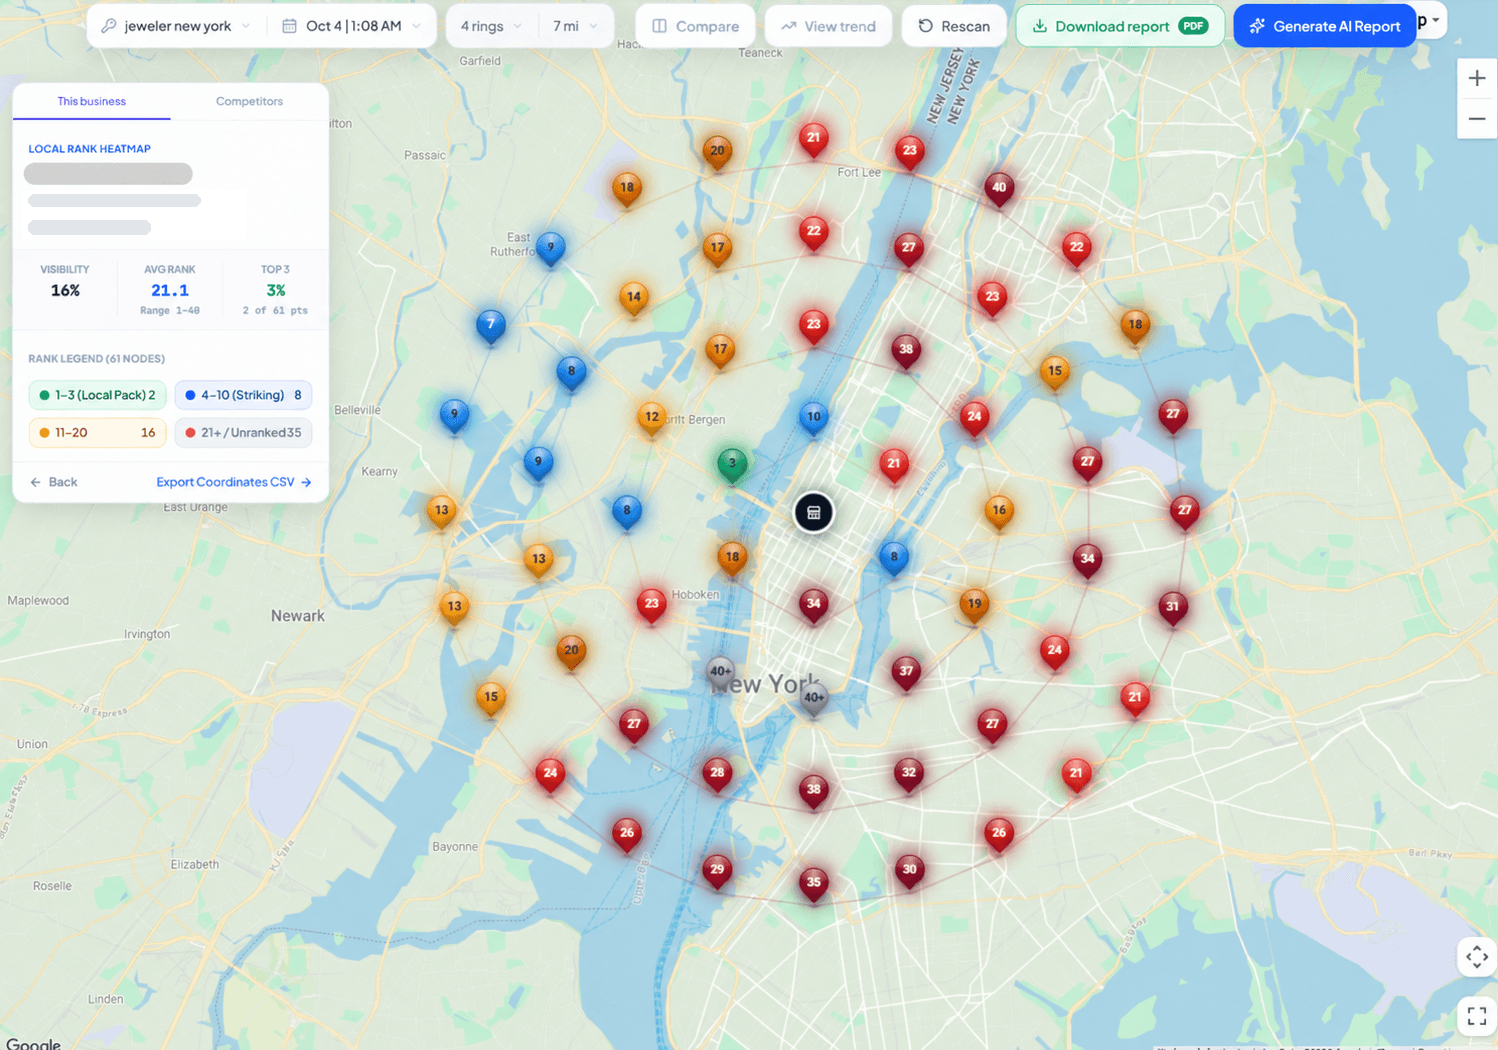The image size is (1498, 1050).
Task: Open the map type dropdown arrow
Action: pyautogui.click(x=1436, y=21)
